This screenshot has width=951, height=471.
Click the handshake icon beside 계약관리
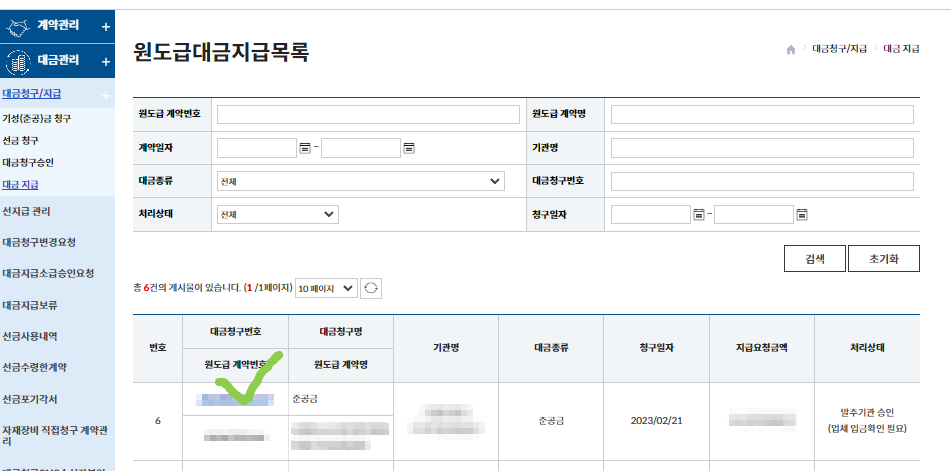click(18, 27)
